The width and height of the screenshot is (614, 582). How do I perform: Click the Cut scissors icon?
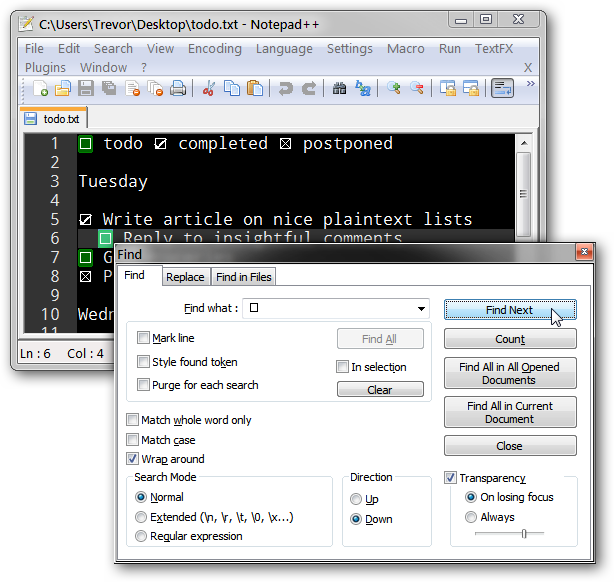[x=209, y=88]
